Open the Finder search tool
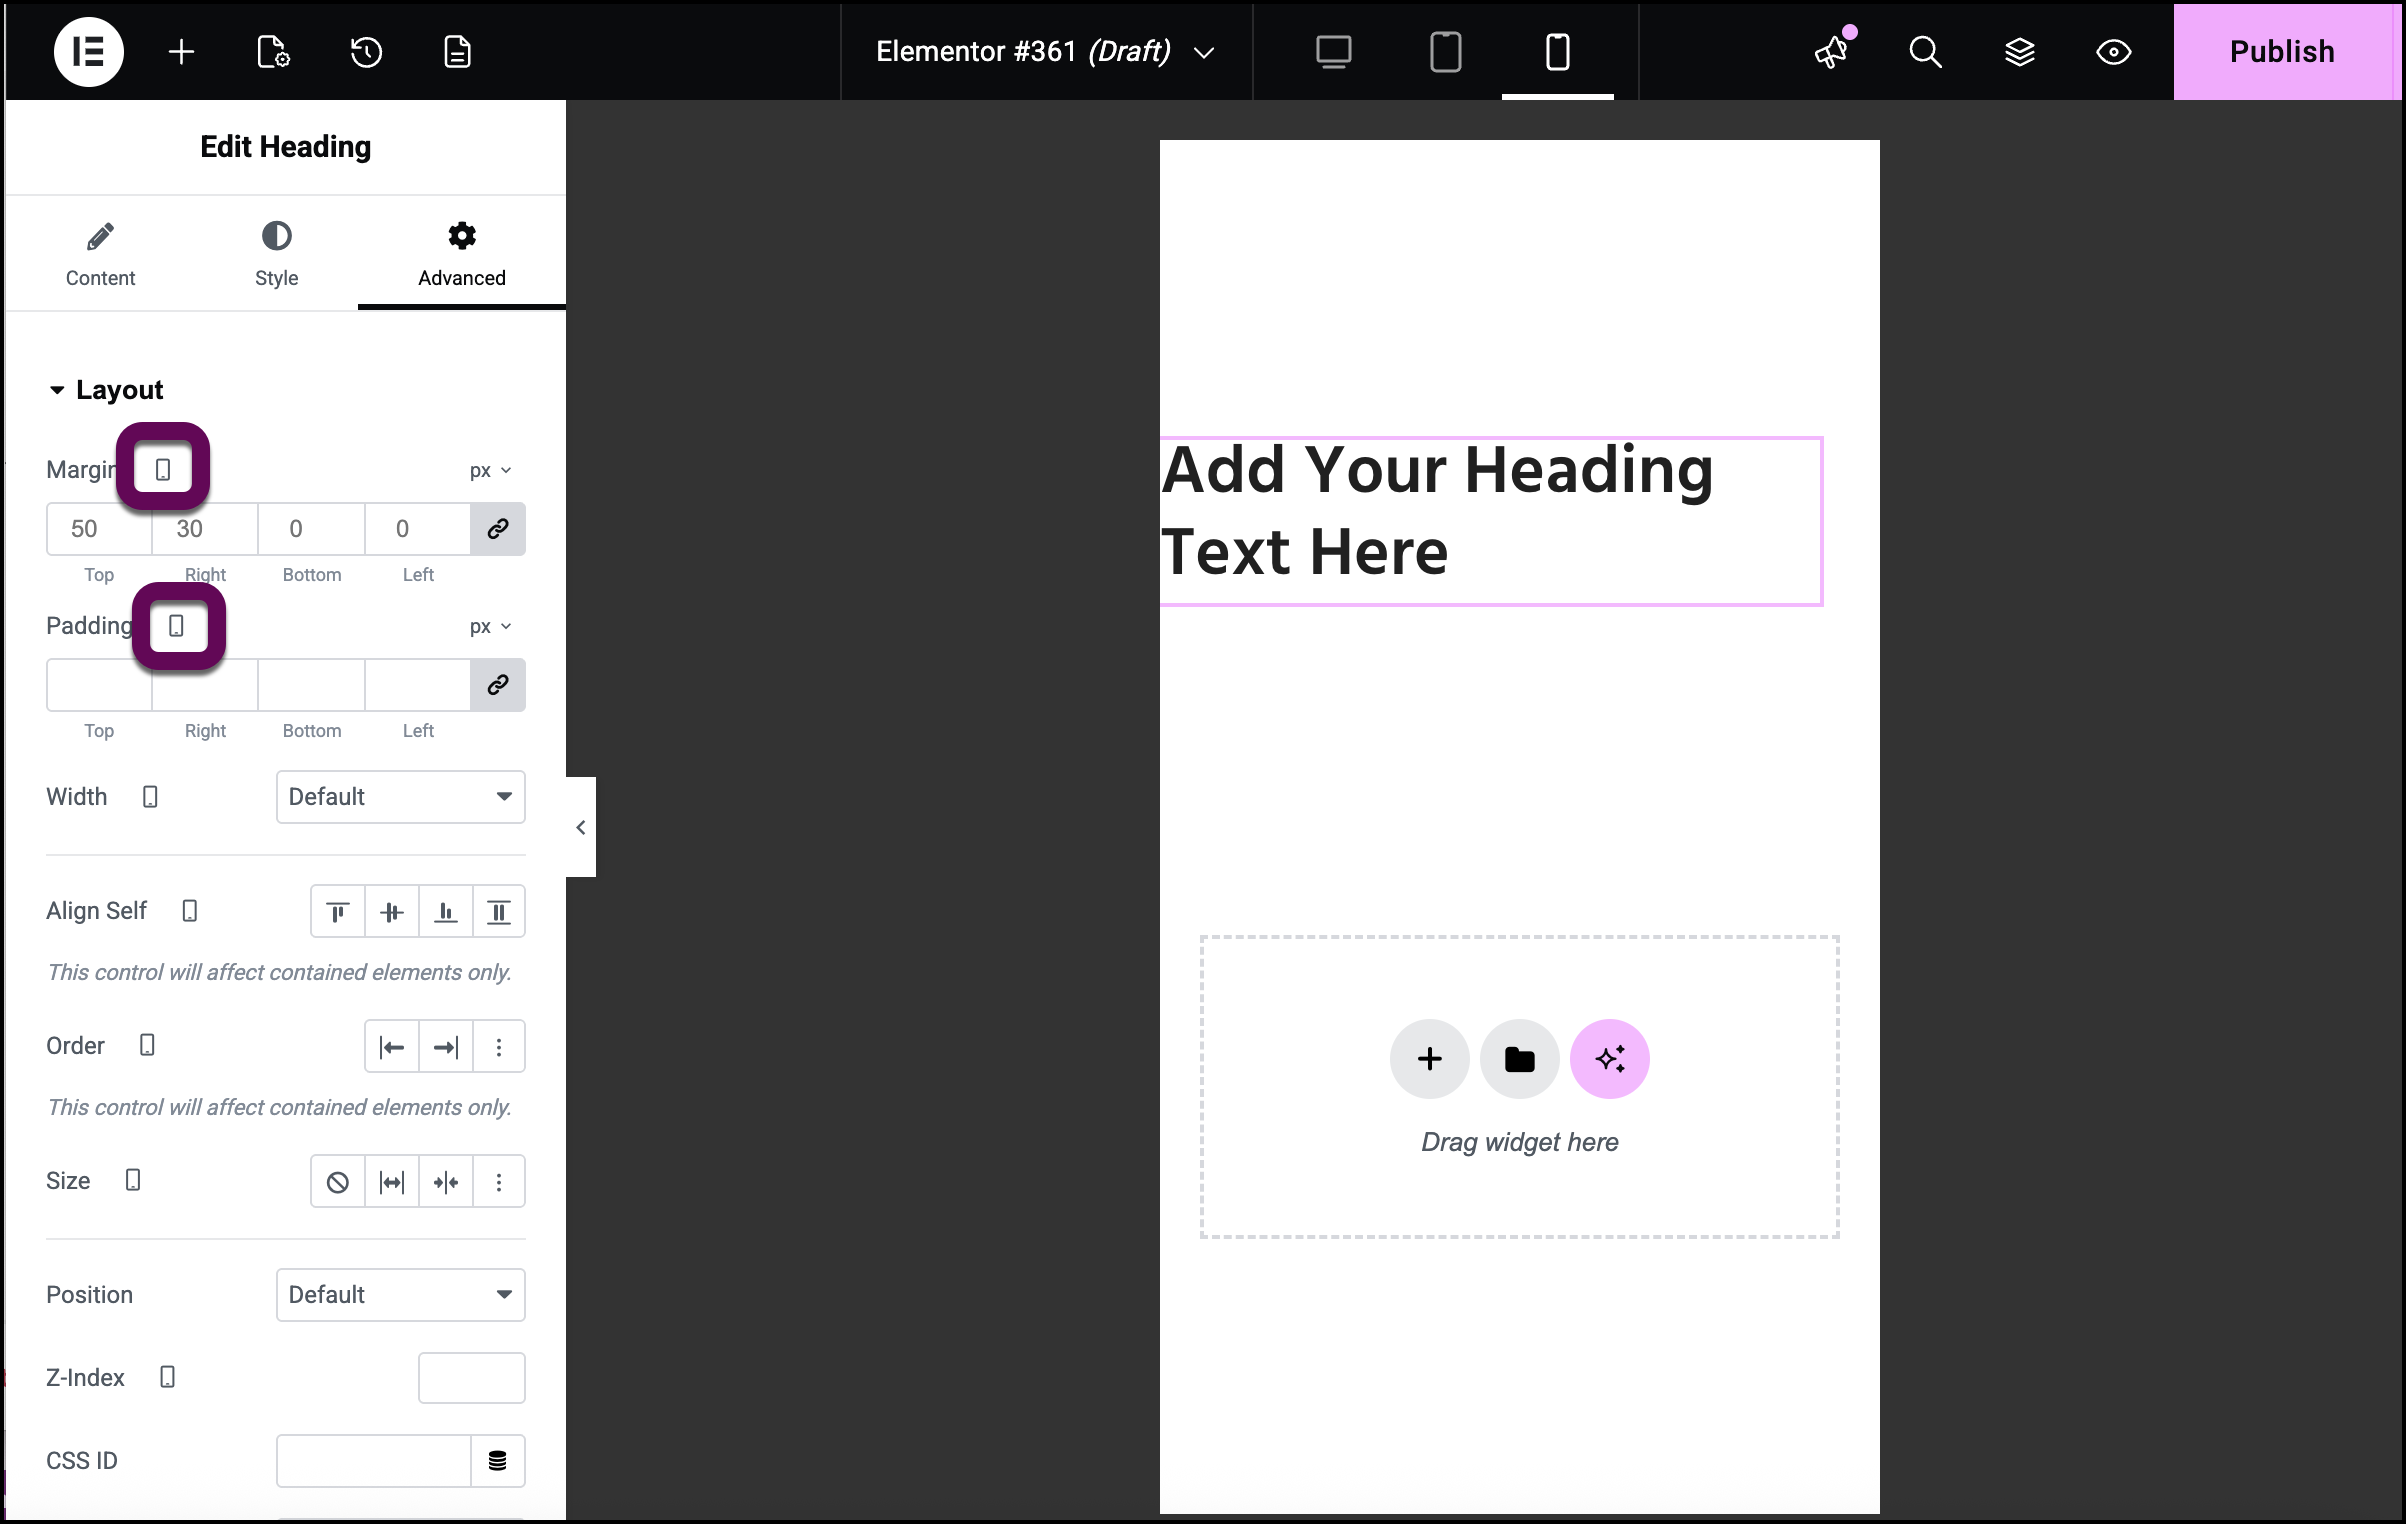The image size is (2406, 1524). (1925, 51)
